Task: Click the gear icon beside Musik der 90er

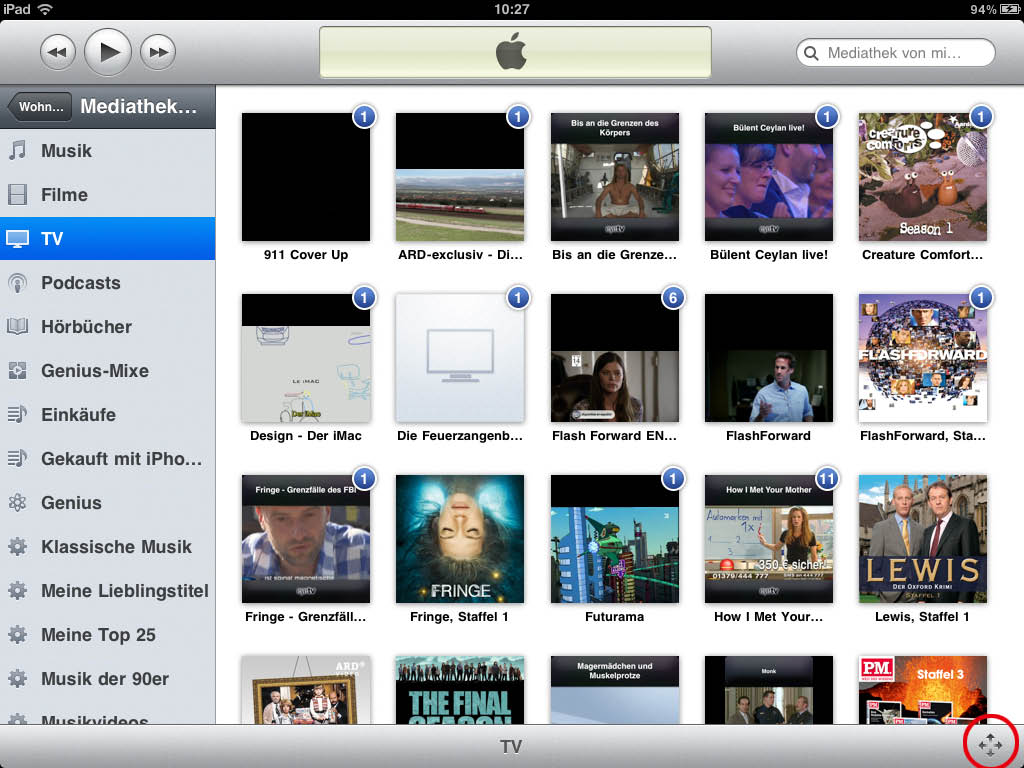Action: point(18,679)
